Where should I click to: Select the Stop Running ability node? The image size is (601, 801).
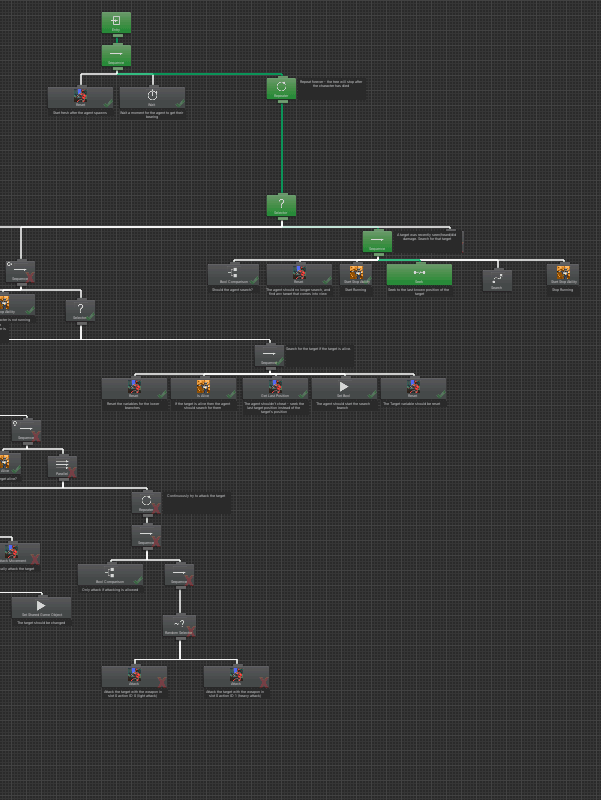click(562, 274)
